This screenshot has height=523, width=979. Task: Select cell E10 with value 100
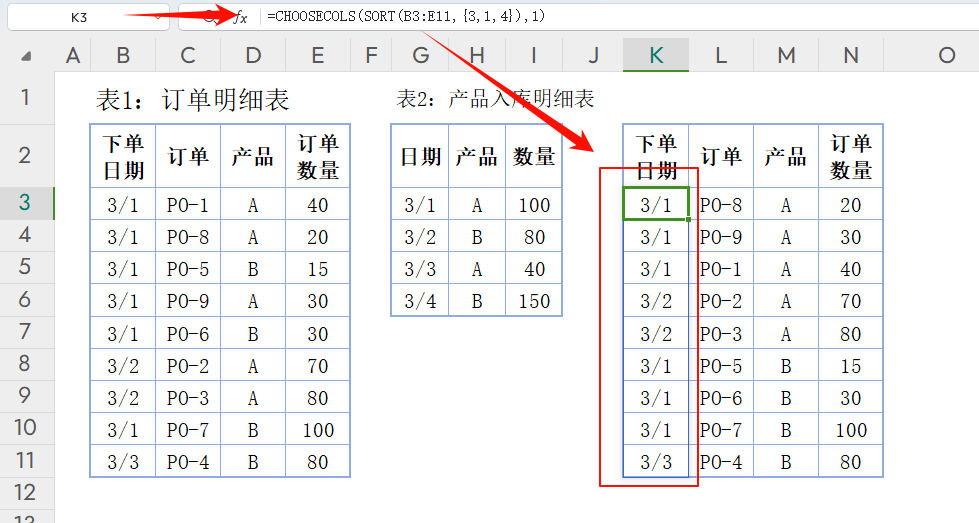318,429
